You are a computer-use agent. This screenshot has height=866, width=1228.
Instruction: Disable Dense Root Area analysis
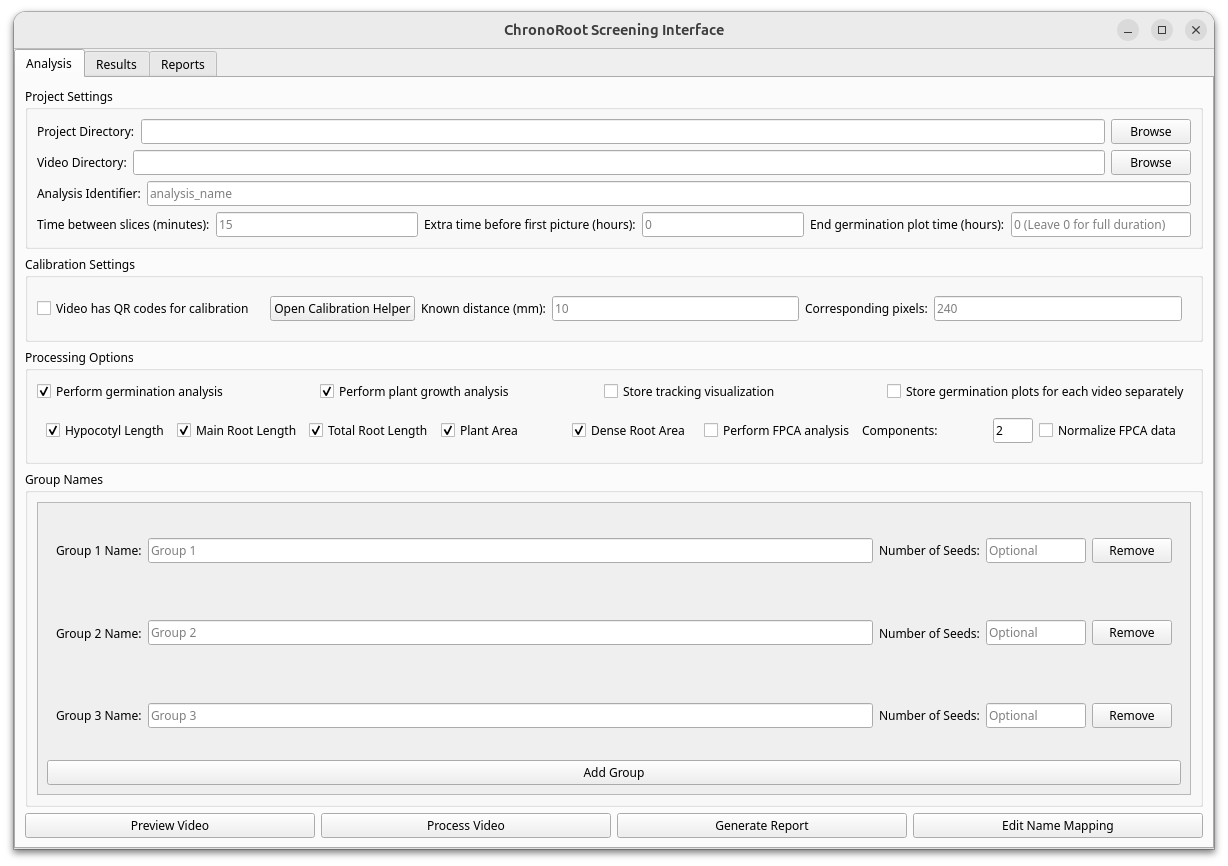(579, 430)
